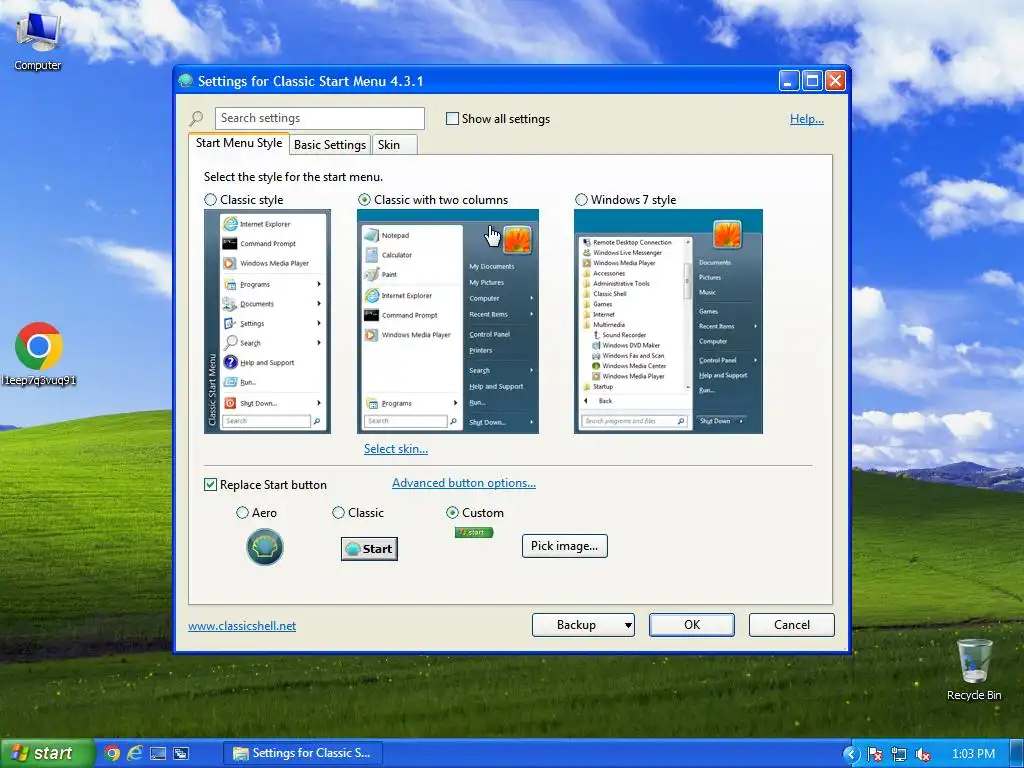
Task: Click the switch windows quick launch icon
Action: pos(181,753)
